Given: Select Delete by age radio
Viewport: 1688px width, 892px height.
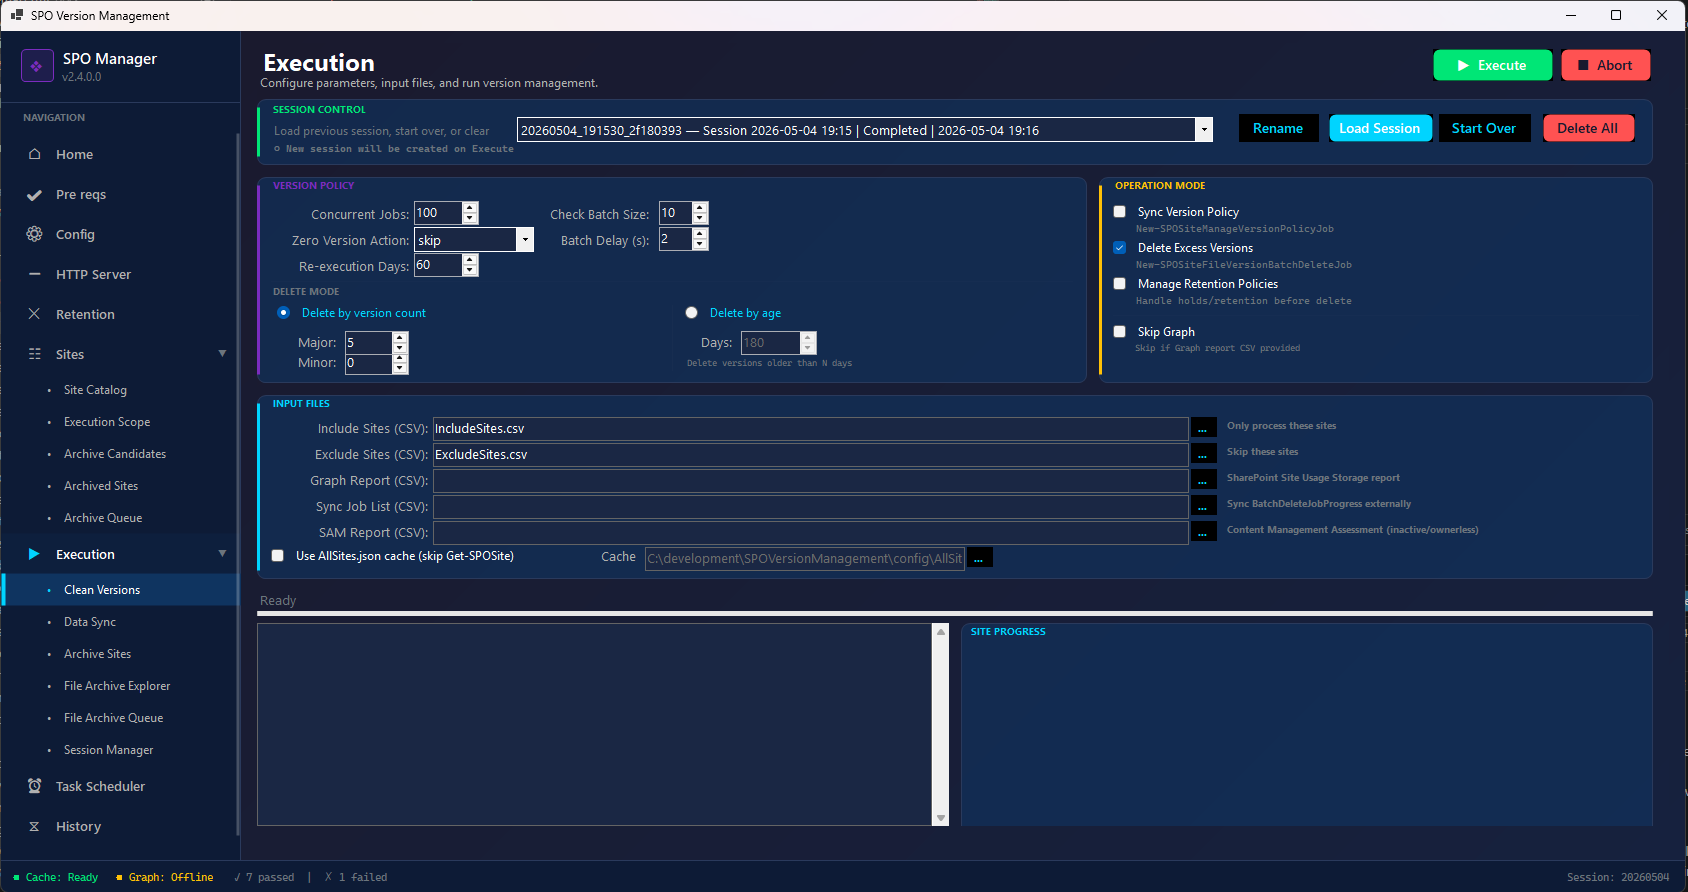Looking at the screenshot, I should pyautogui.click(x=692, y=313).
